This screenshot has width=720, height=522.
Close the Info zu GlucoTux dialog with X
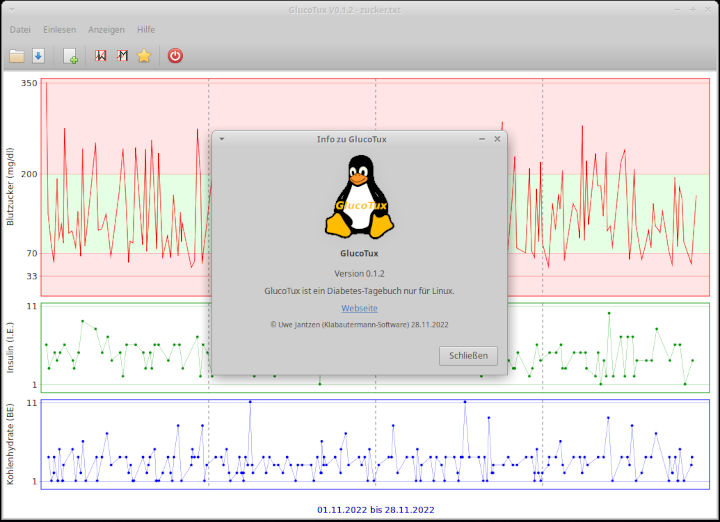click(497, 139)
